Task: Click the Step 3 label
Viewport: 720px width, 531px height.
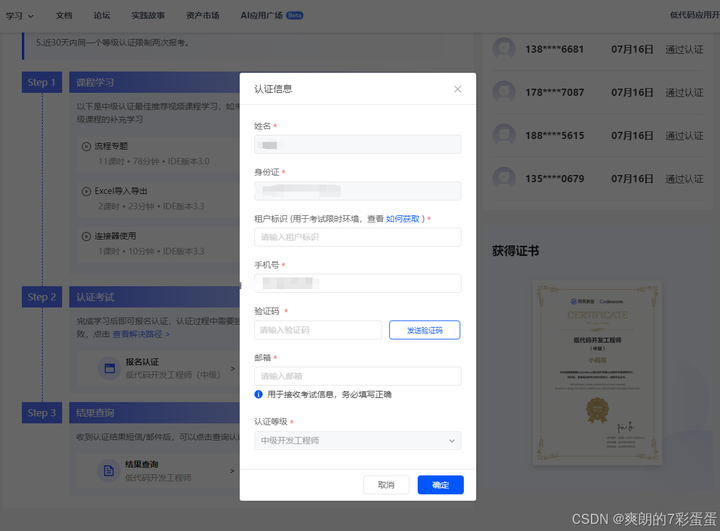Action: pyautogui.click(x=42, y=412)
